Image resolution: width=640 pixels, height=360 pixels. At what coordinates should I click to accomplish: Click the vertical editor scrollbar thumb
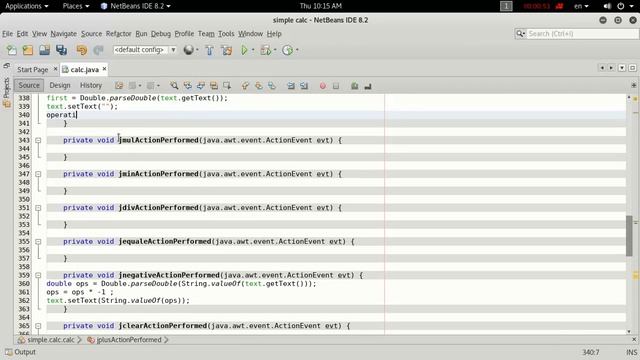tap(629, 236)
